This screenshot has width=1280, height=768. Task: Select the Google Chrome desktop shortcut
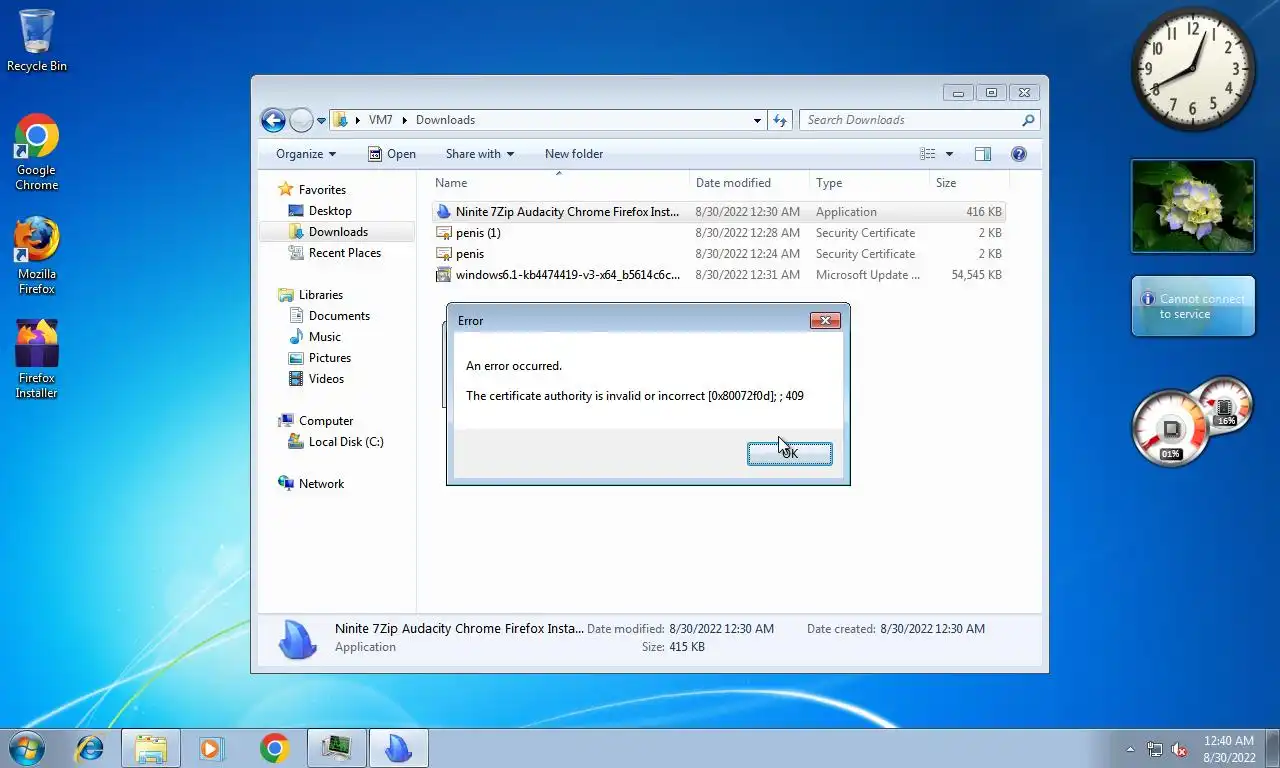coord(37,152)
